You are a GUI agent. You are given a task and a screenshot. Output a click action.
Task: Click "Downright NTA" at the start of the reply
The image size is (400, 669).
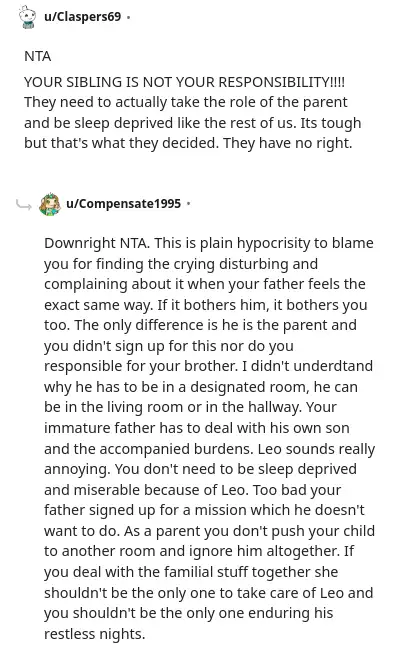[96, 243]
